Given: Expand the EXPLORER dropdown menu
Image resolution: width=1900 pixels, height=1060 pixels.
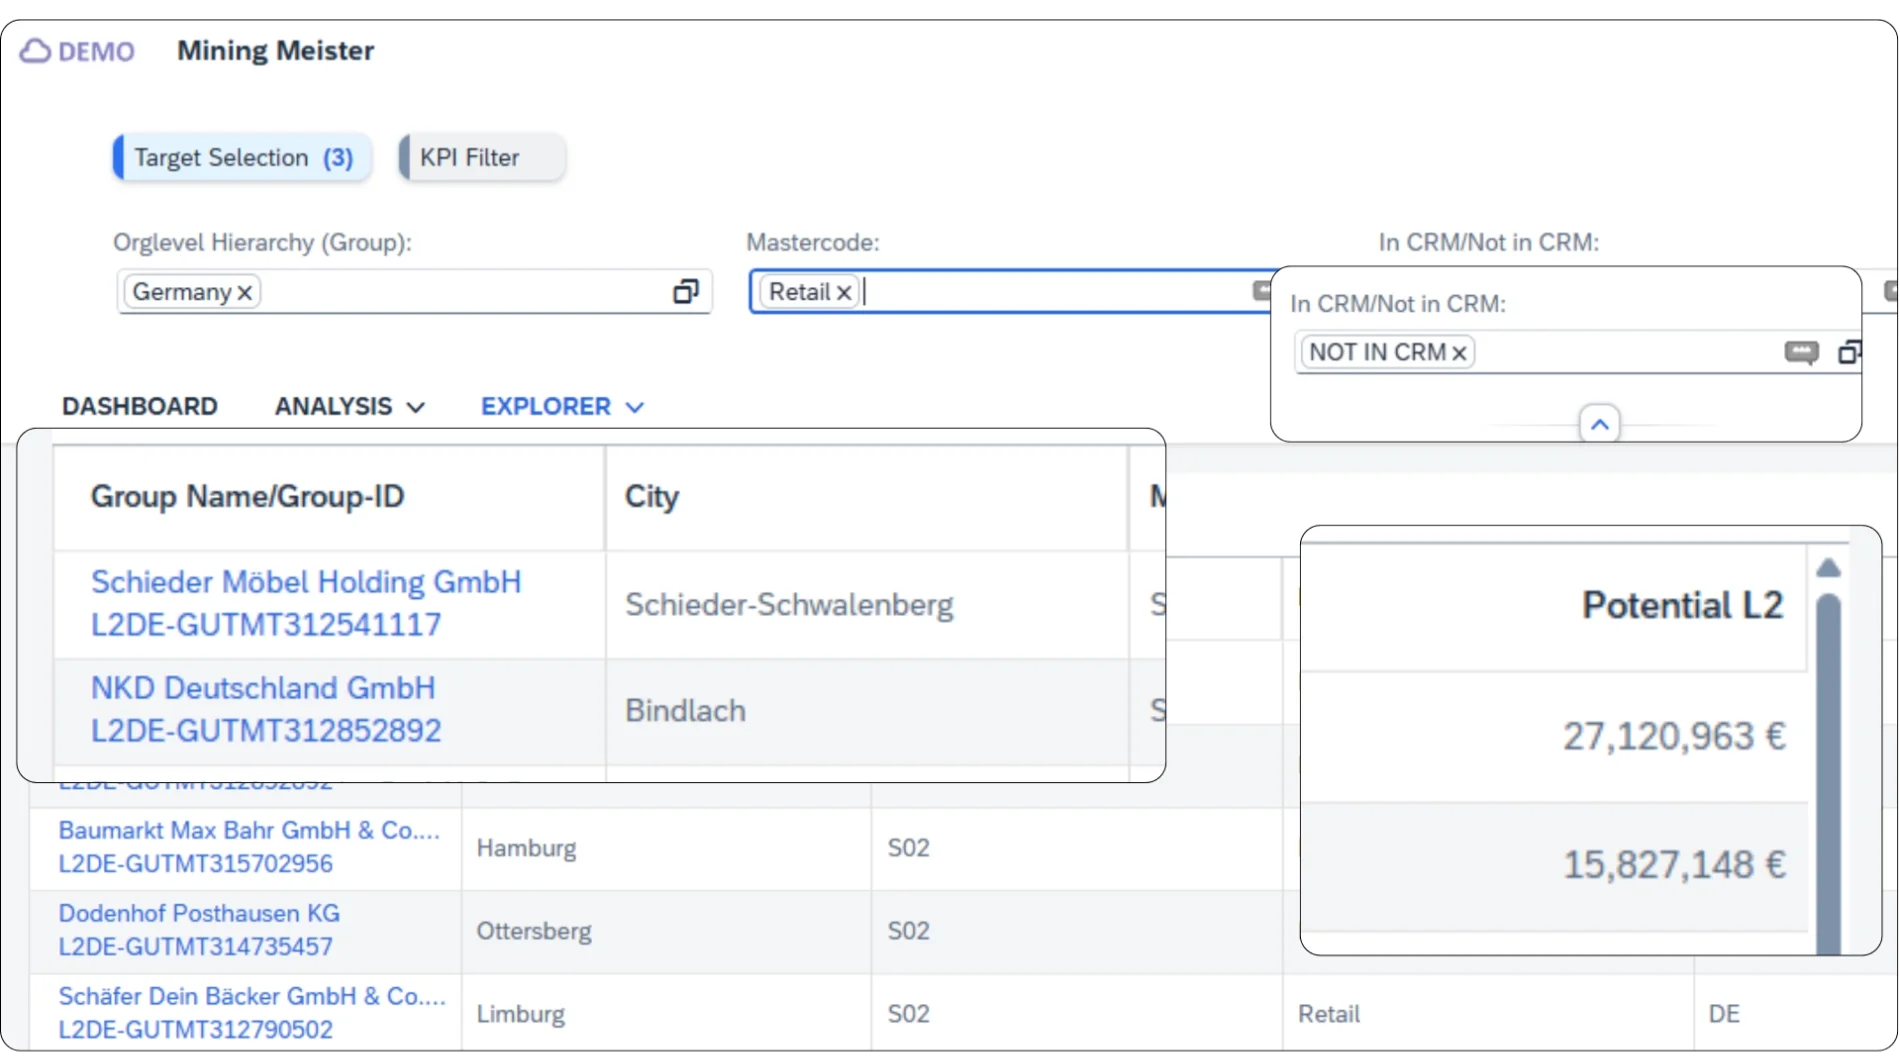Looking at the screenshot, I should 562,407.
